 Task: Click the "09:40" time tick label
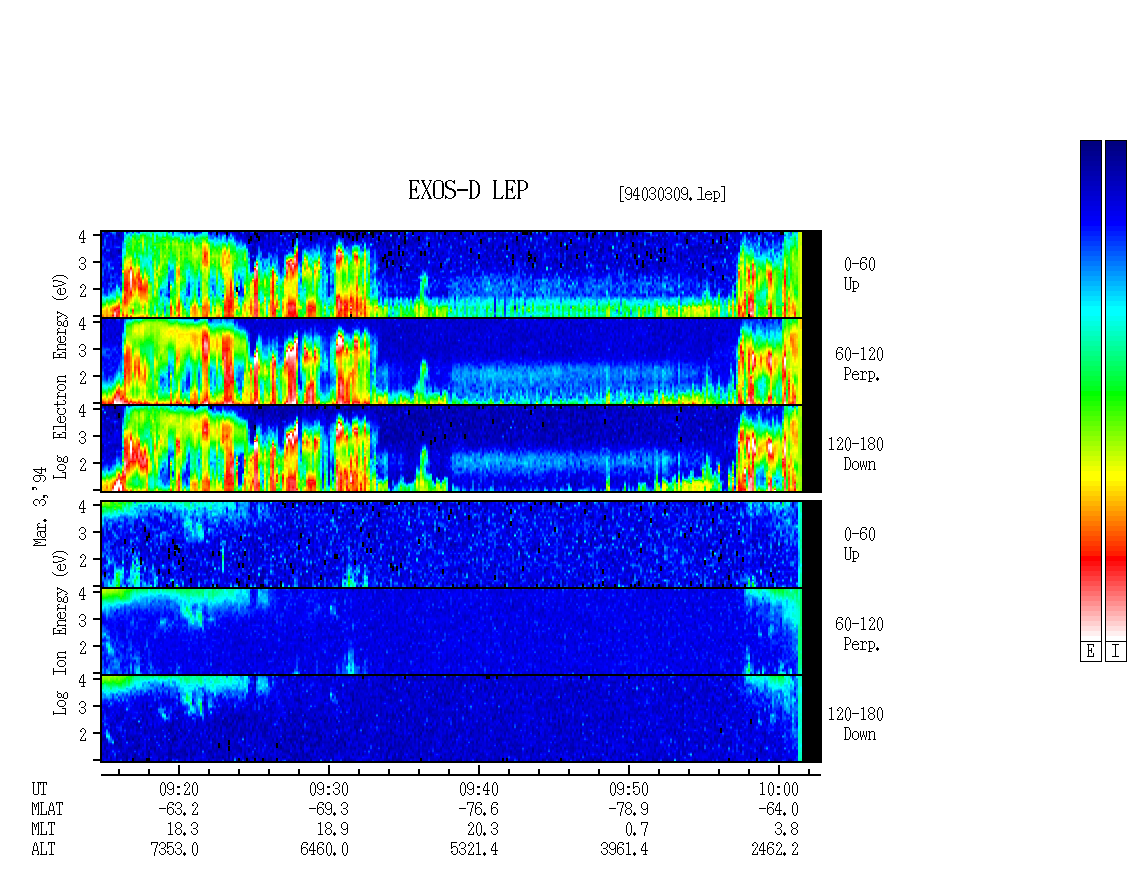479,789
